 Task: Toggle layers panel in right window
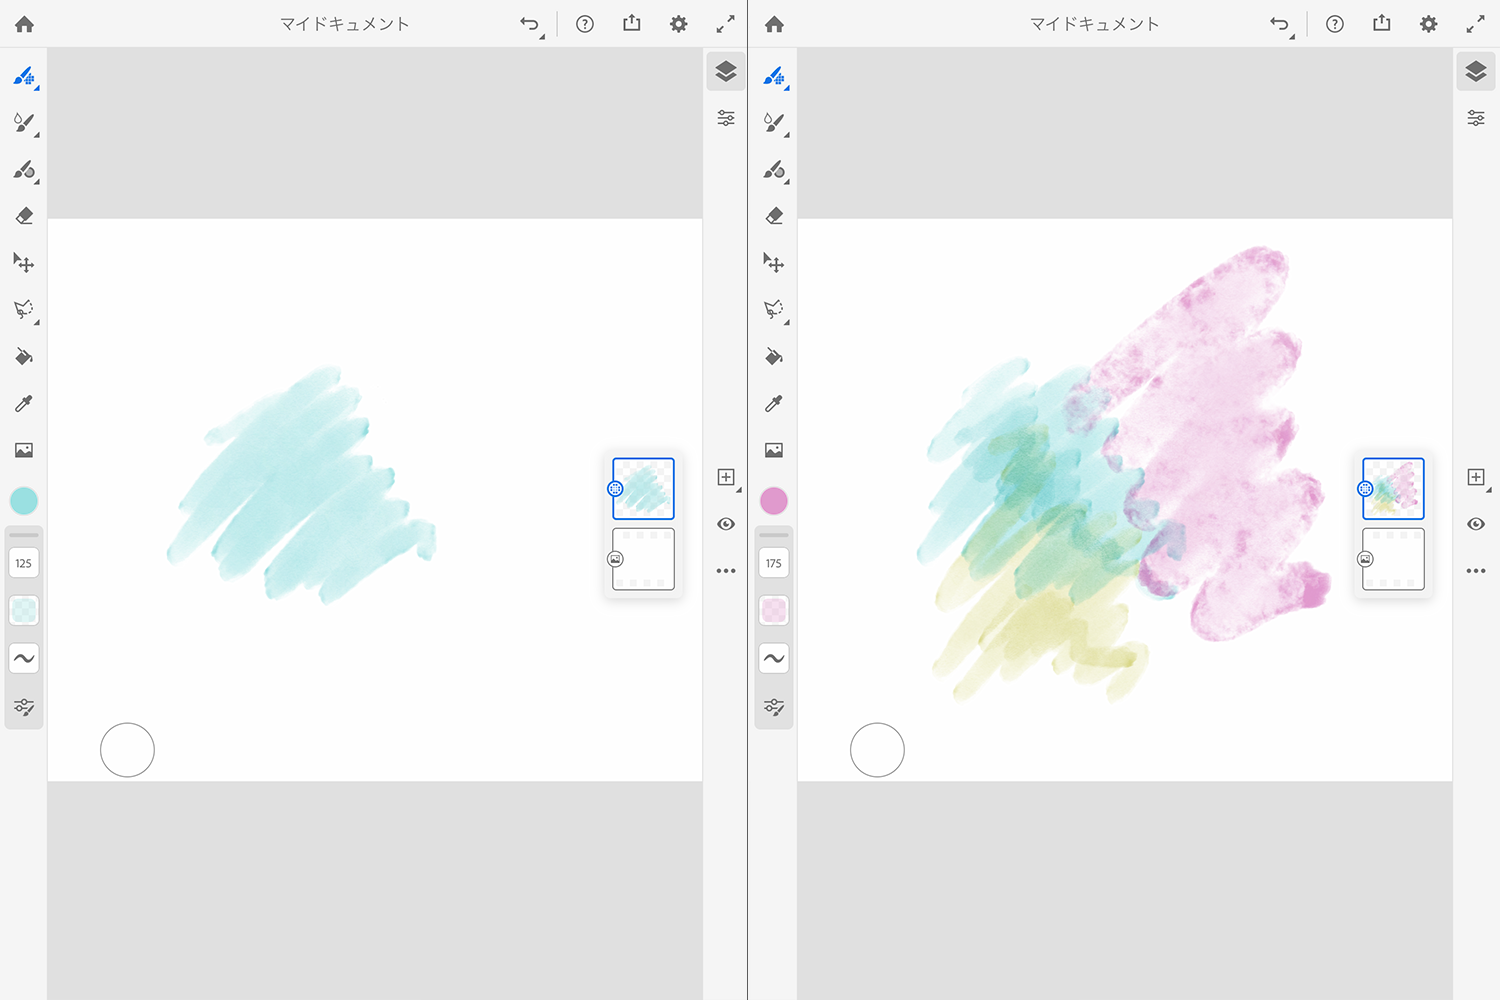[1476, 71]
